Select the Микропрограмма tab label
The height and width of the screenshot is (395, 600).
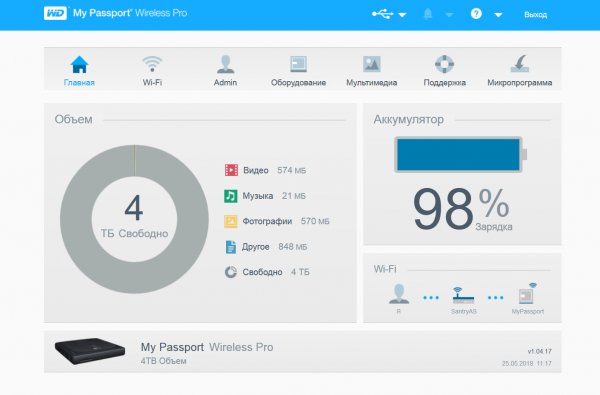(x=520, y=83)
